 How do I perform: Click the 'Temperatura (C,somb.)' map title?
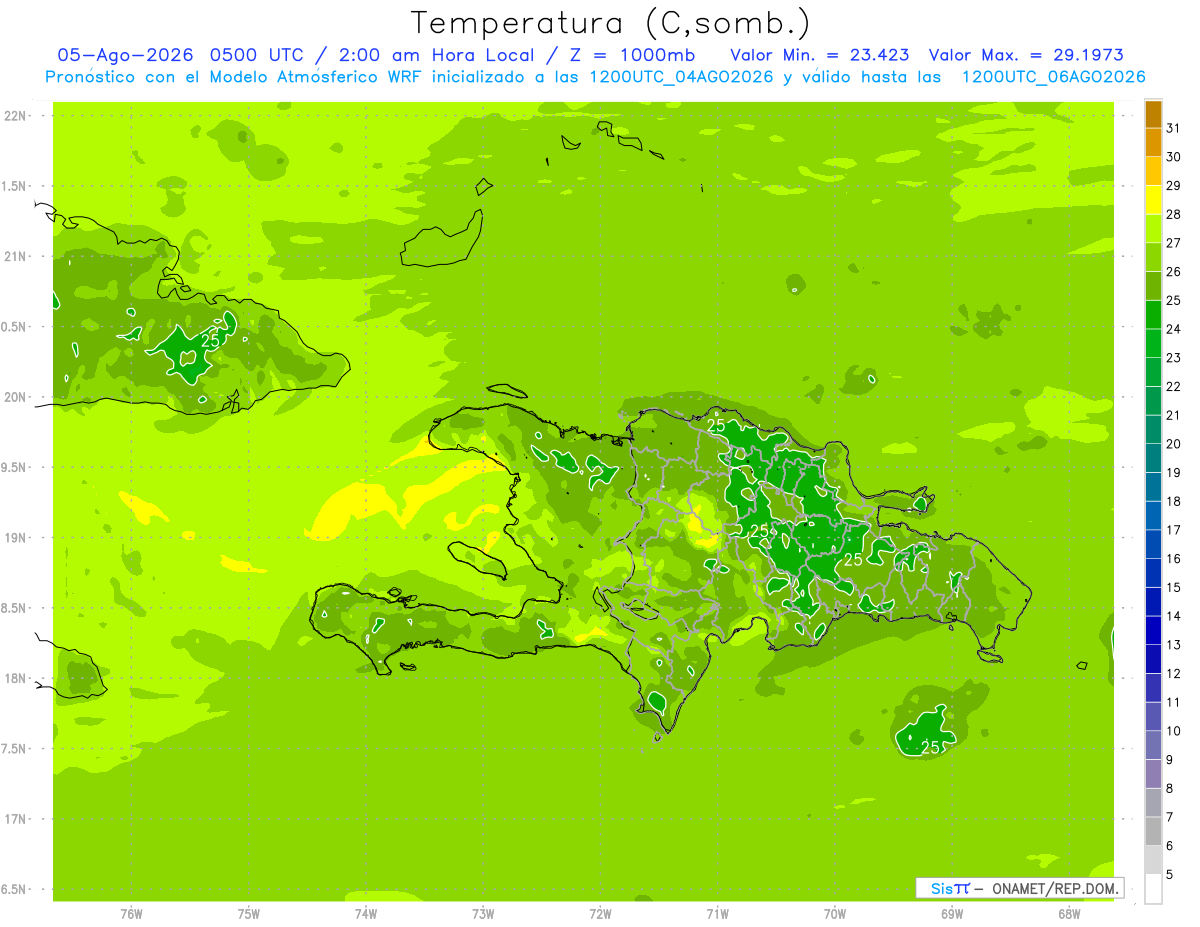tap(610, 23)
